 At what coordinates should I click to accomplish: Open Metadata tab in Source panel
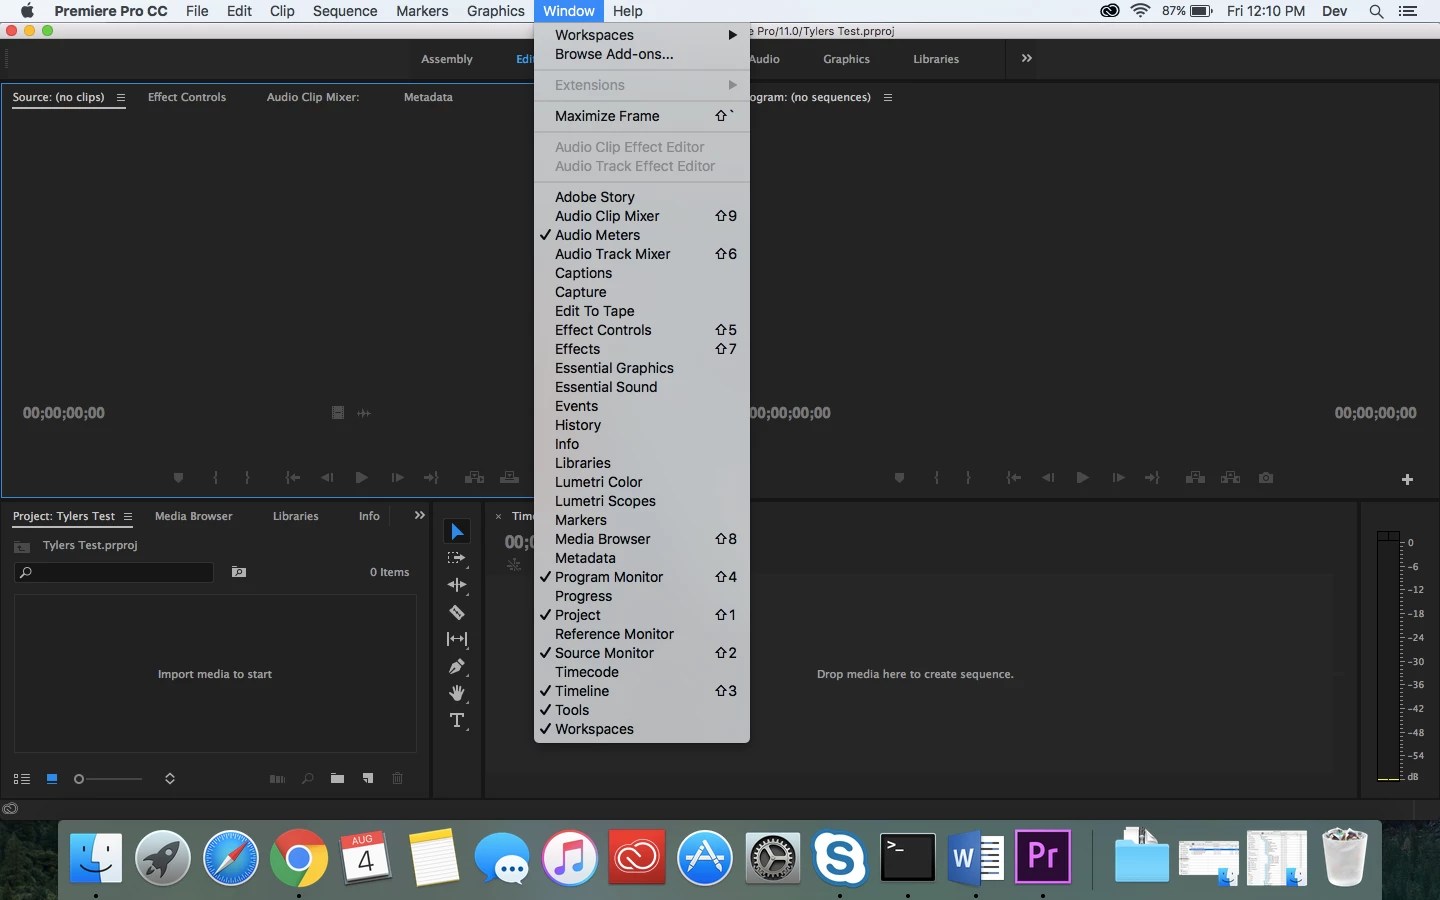point(428,97)
